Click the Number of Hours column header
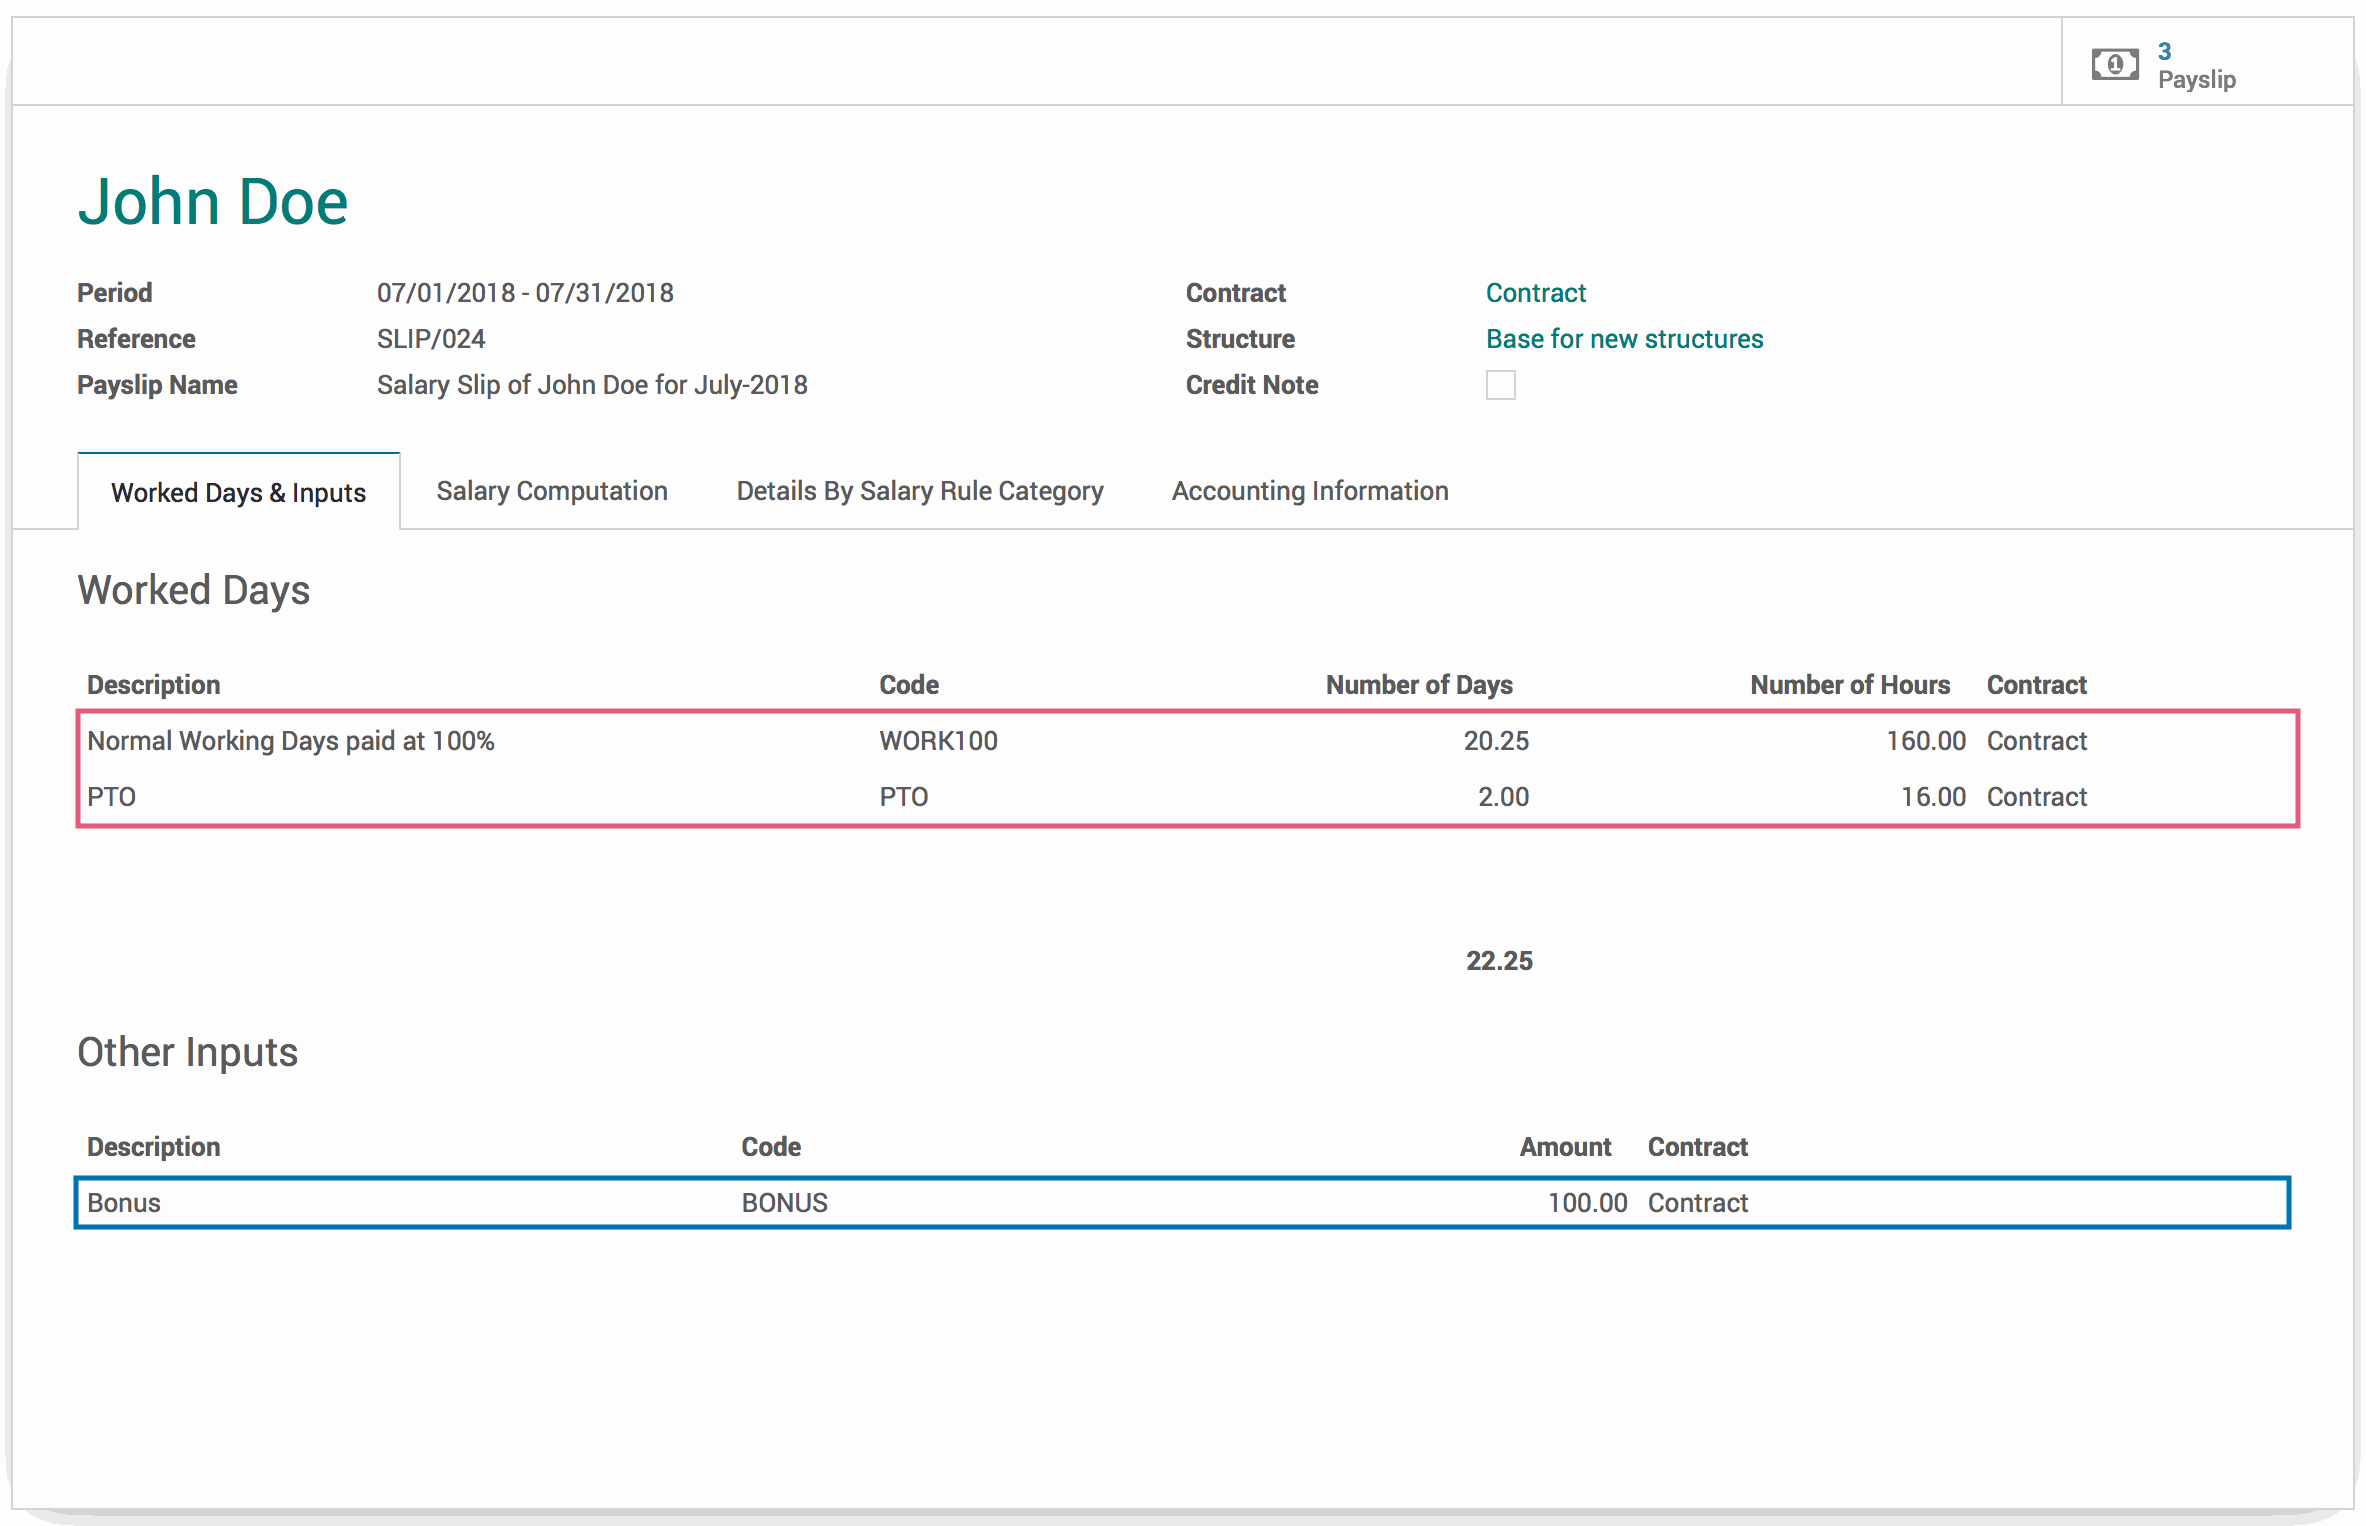Image resolution: width=2366 pixels, height=1526 pixels. point(1850,685)
